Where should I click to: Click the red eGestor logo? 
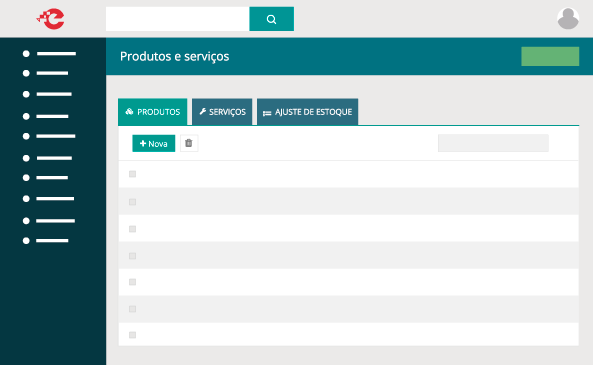point(51,19)
